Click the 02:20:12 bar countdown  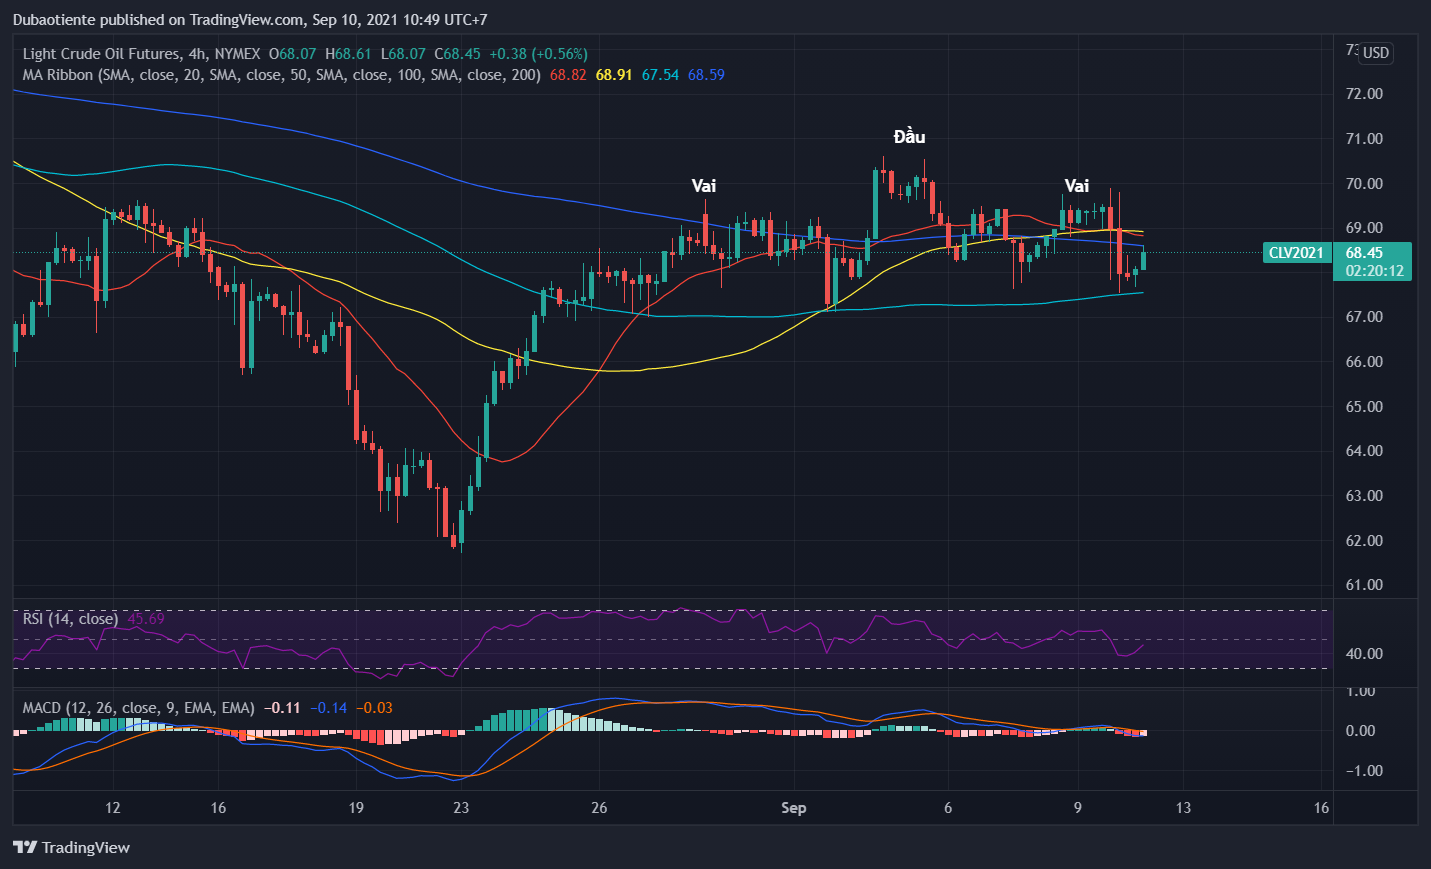1374,270
